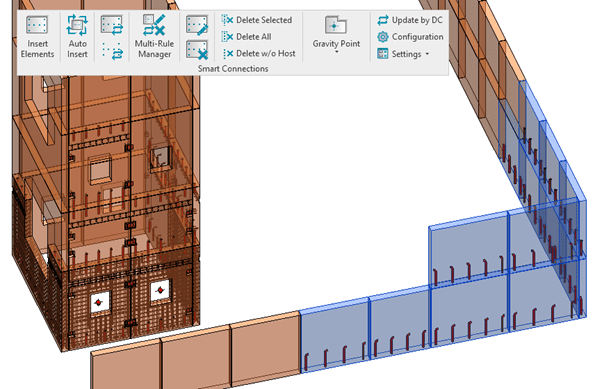This screenshot has height=389, width=602.
Task: Click Update by DC
Action: click(410, 20)
